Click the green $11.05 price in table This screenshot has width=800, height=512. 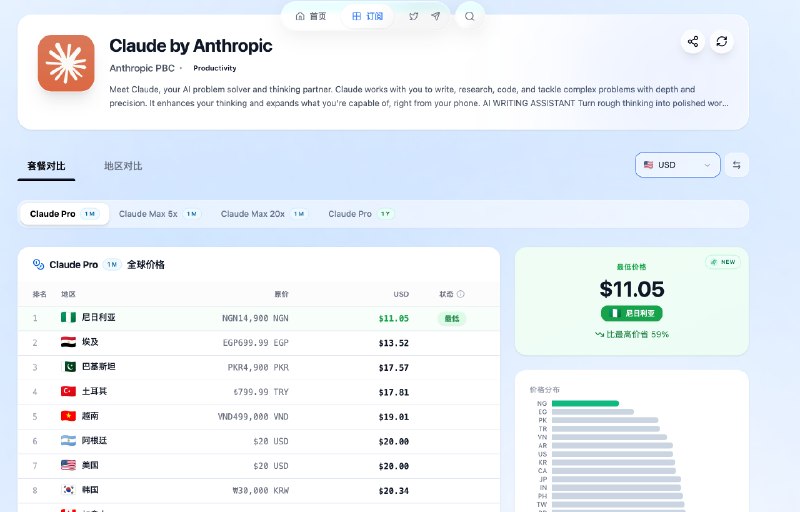tap(393, 318)
